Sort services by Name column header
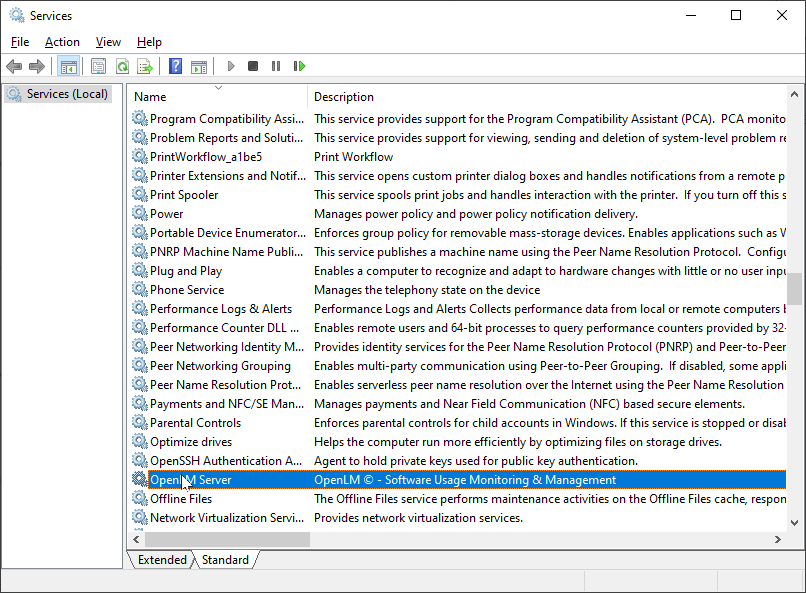 (150, 97)
